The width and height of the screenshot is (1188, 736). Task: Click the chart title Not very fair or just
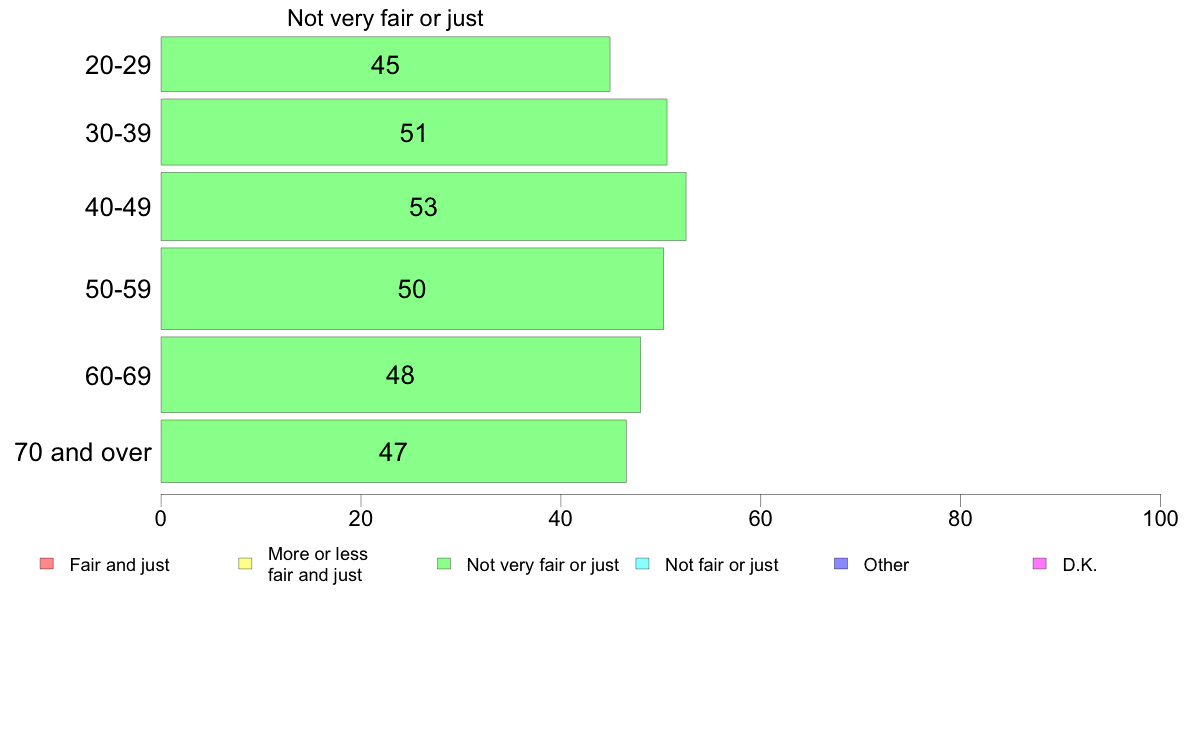point(385,18)
